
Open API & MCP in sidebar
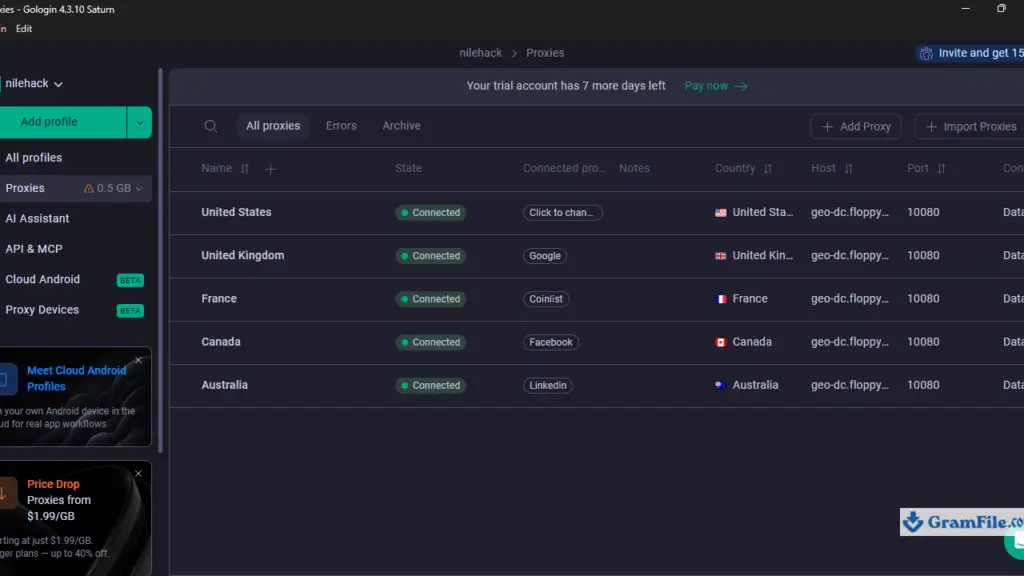click(x=34, y=249)
